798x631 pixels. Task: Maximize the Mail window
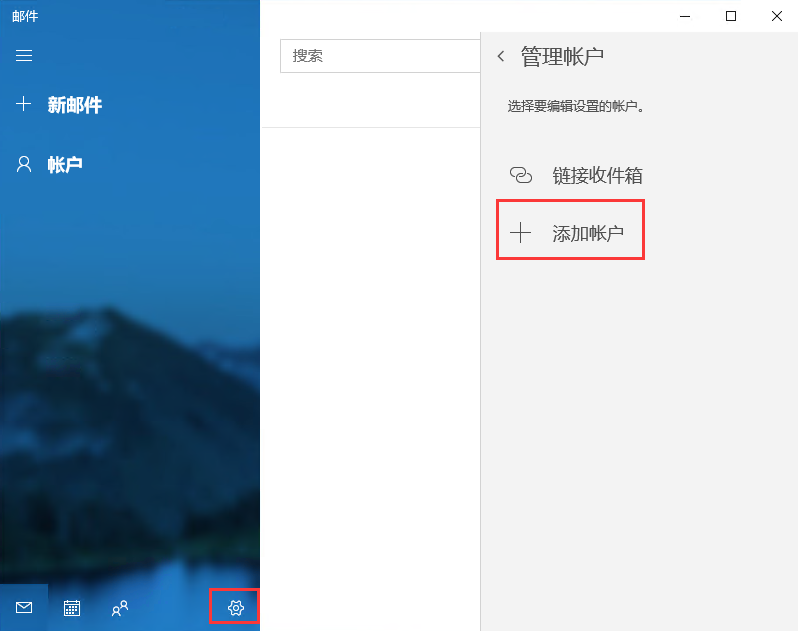click(731, 16)
